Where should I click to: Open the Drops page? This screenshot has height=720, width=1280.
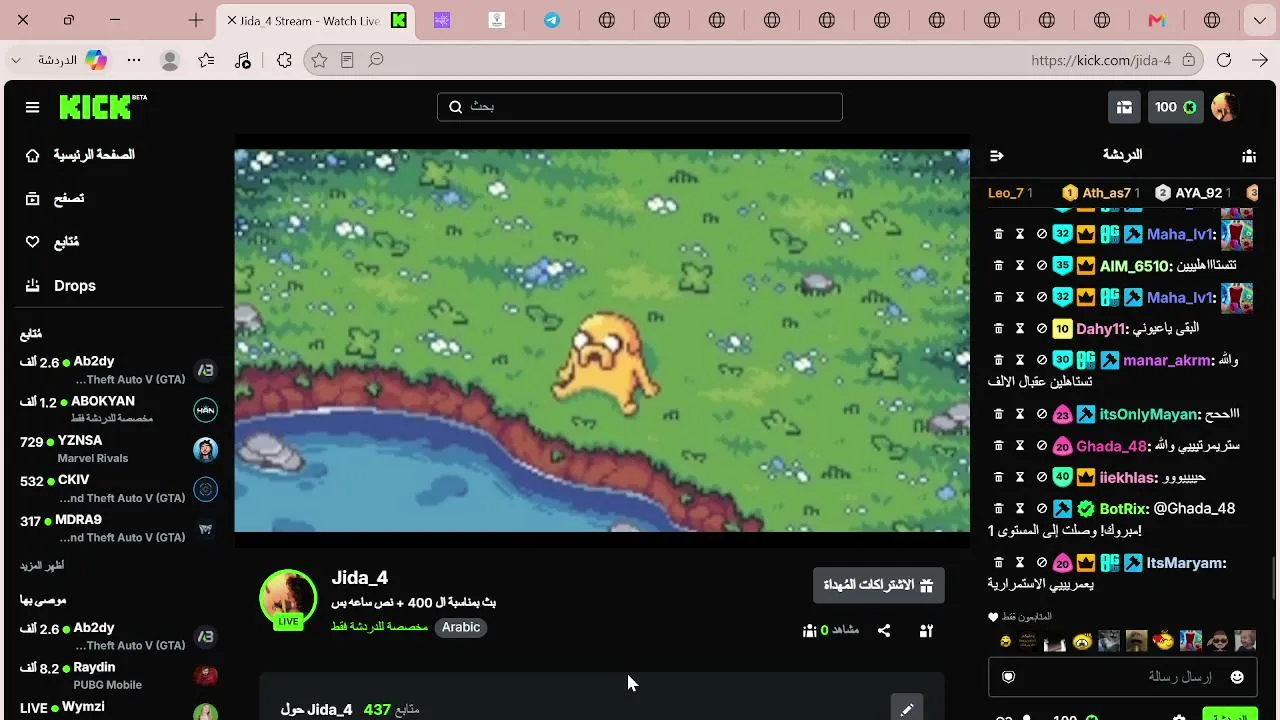60,286
